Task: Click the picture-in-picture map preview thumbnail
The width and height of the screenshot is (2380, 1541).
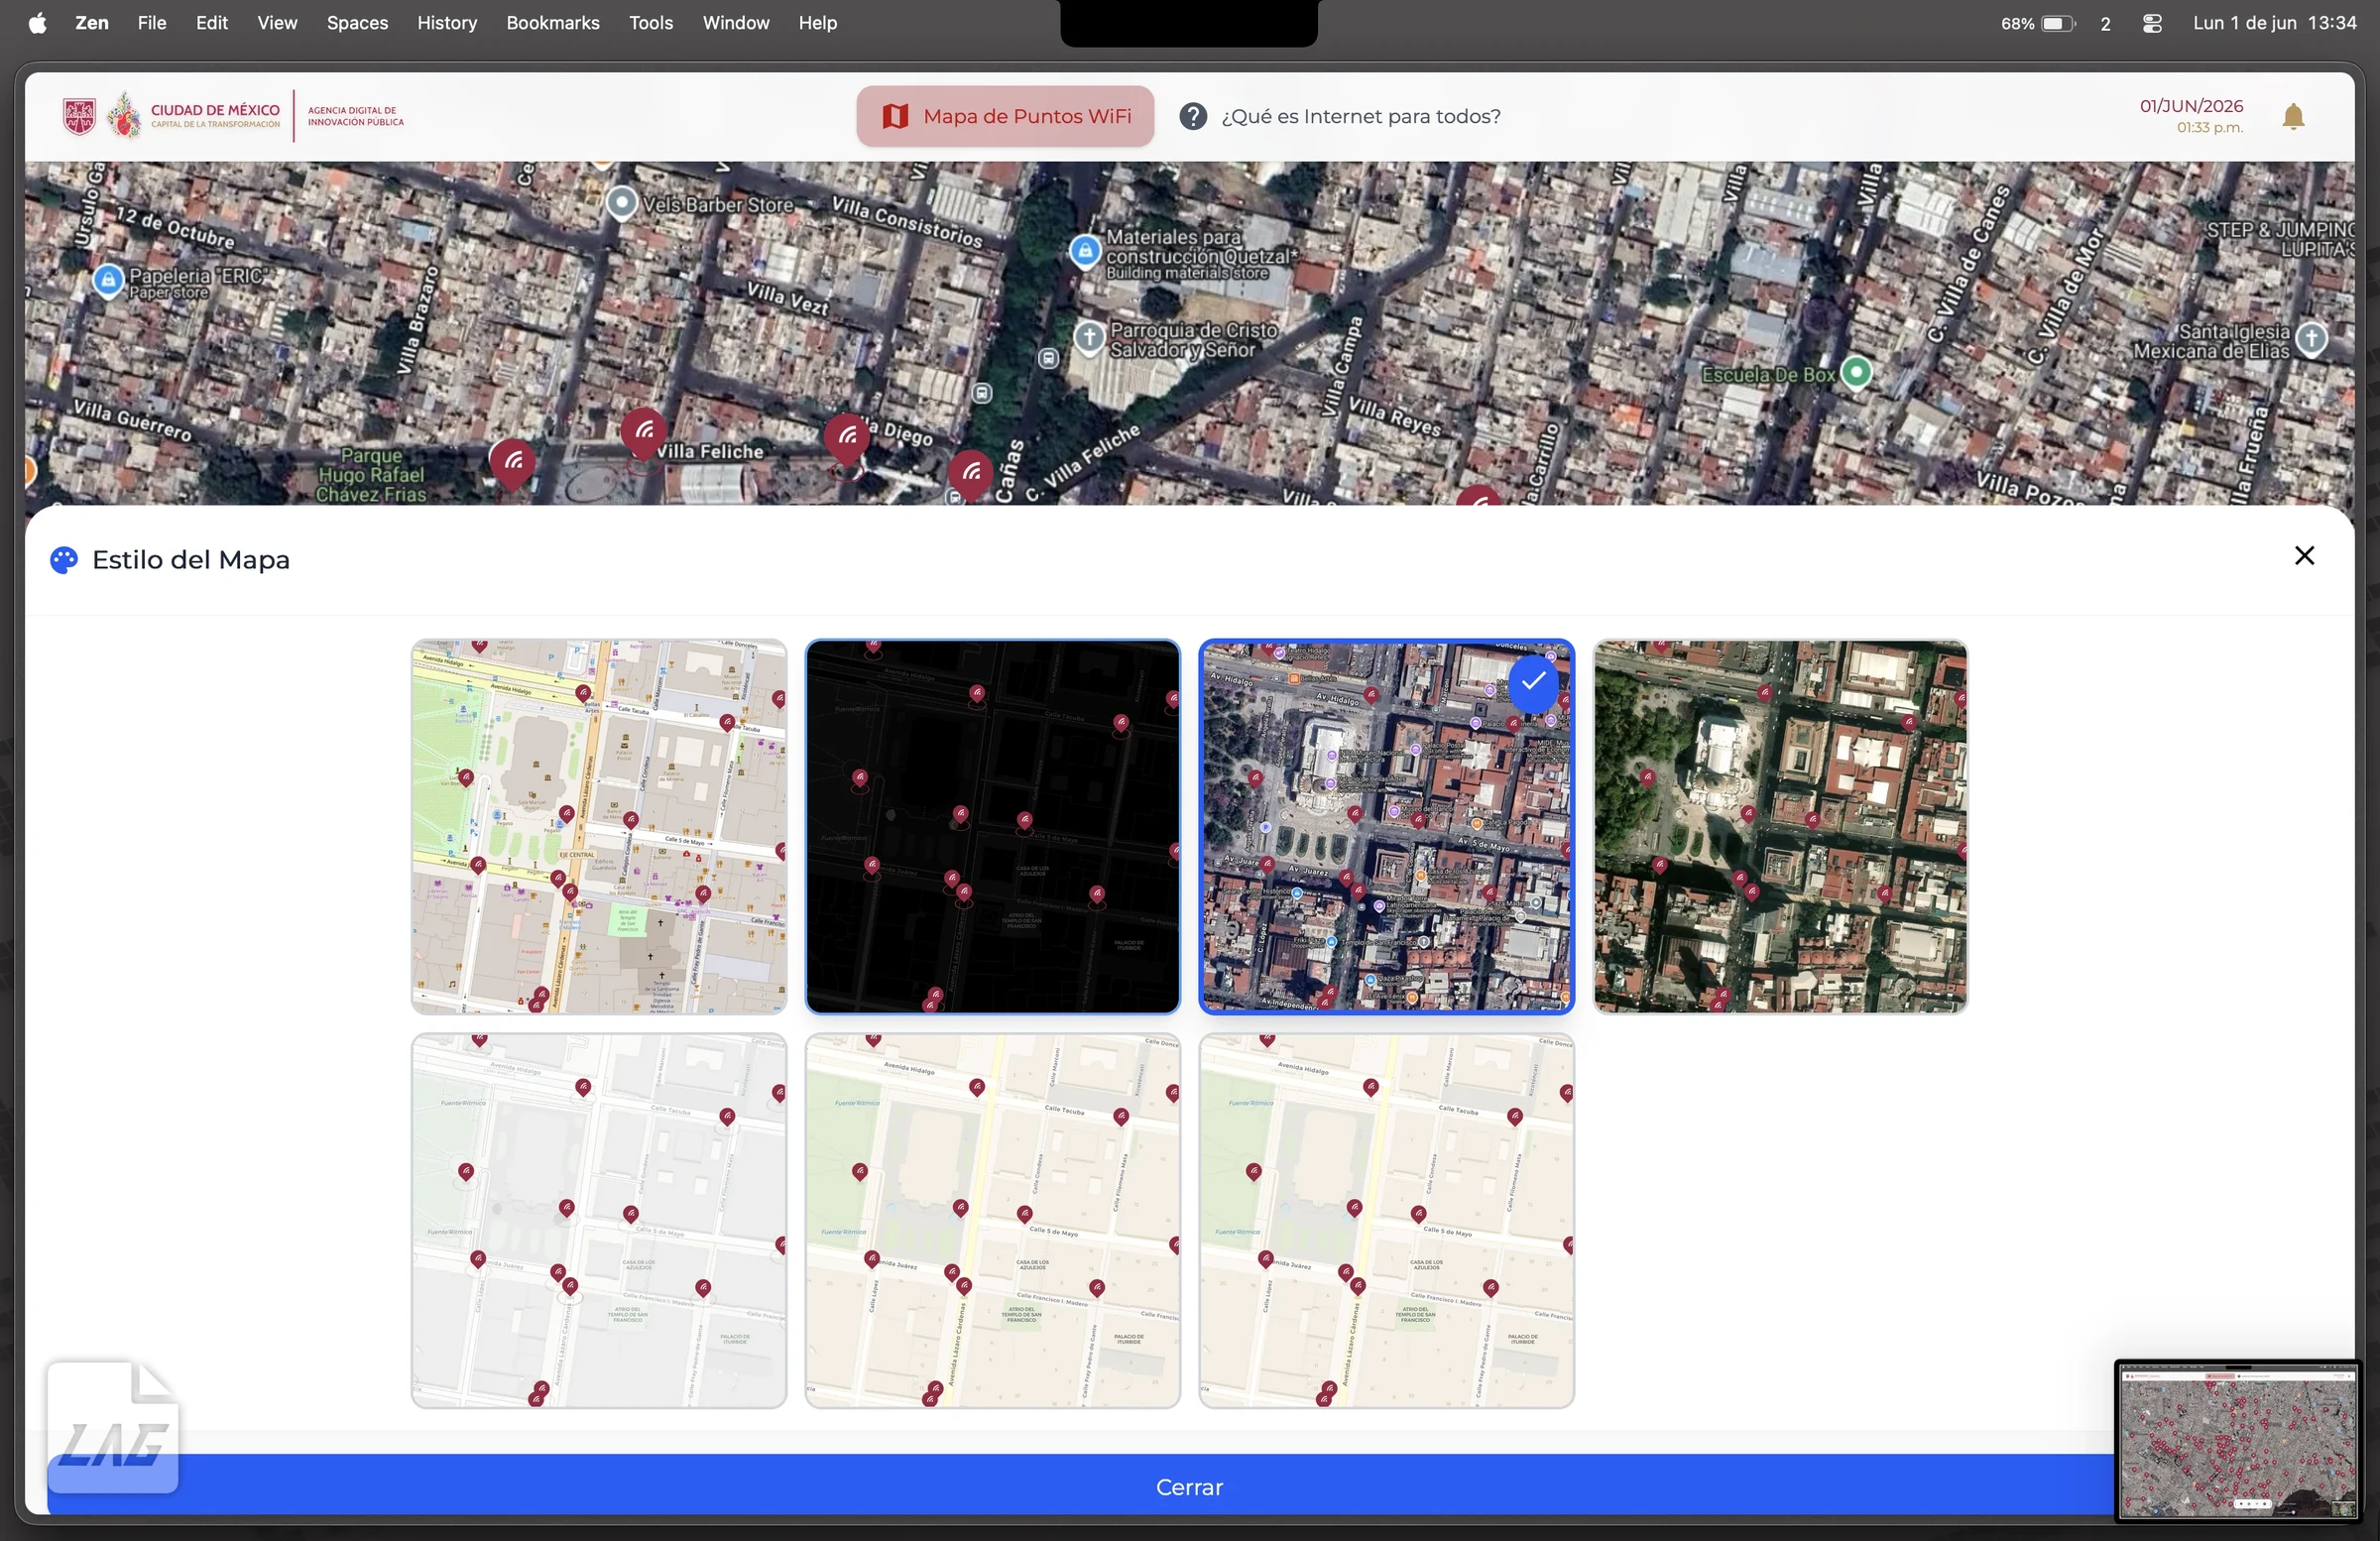Action: (x=2238, y=1441)
